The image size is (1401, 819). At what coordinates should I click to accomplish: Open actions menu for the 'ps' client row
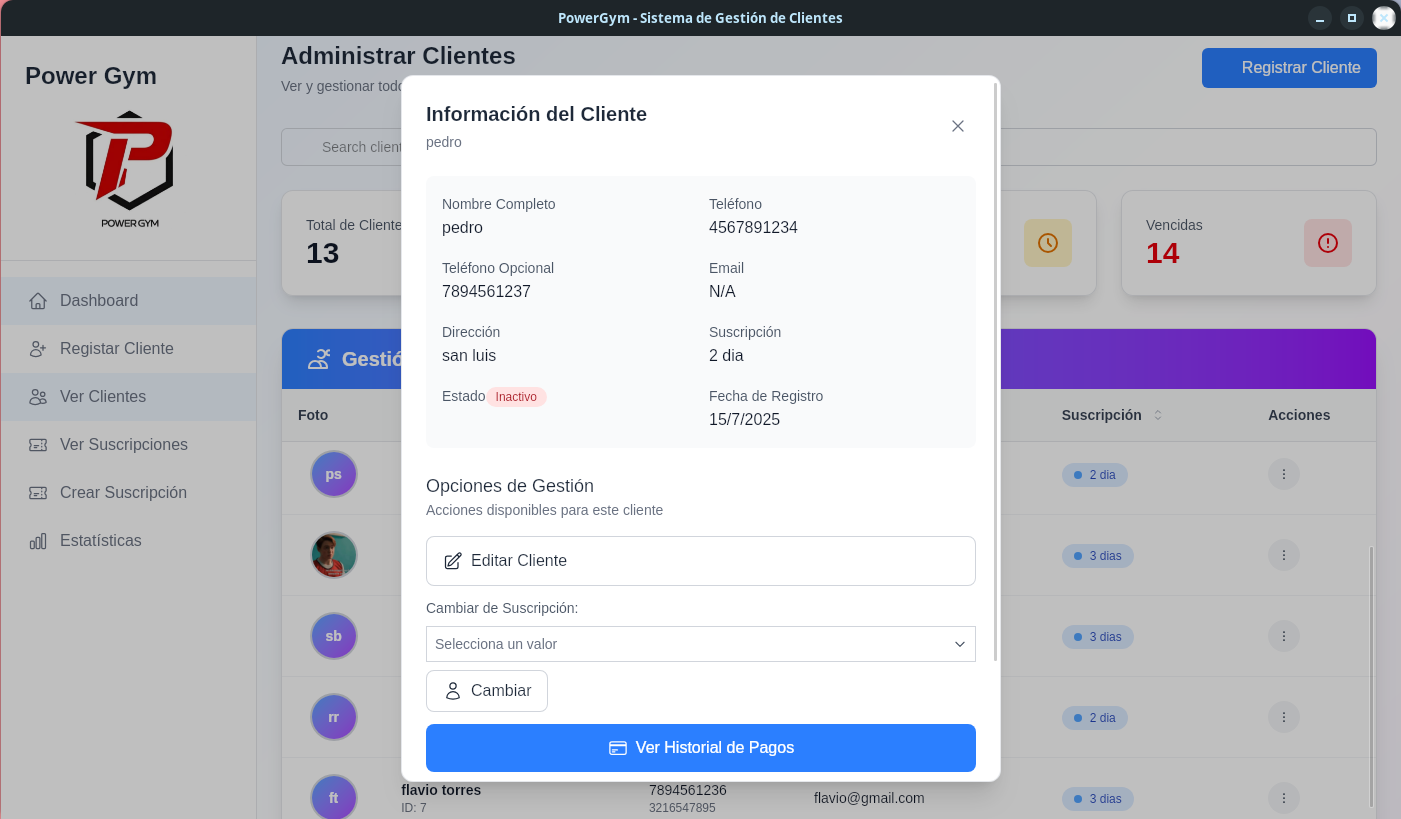(x=1284, y=474)
